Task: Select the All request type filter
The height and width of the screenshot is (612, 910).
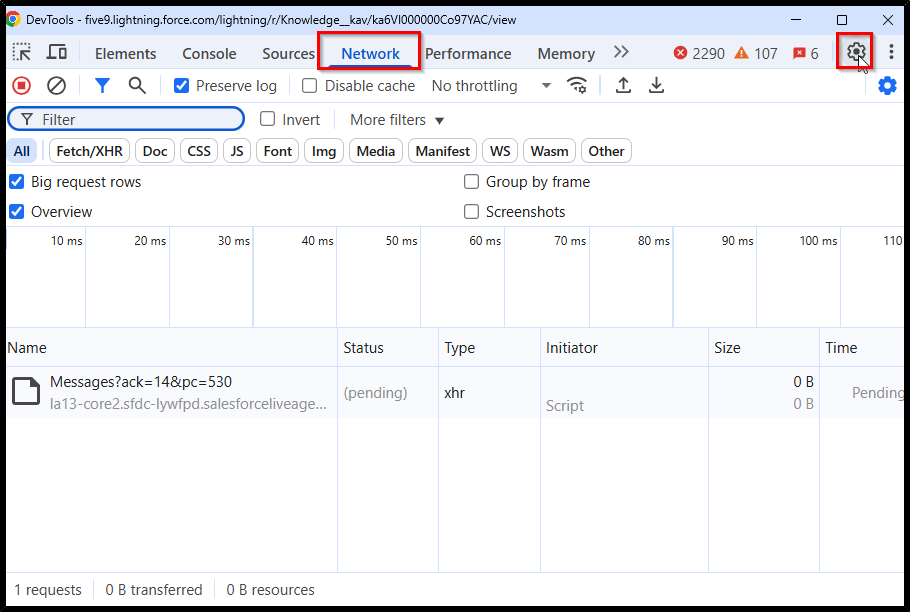Action: click(22, 151)
